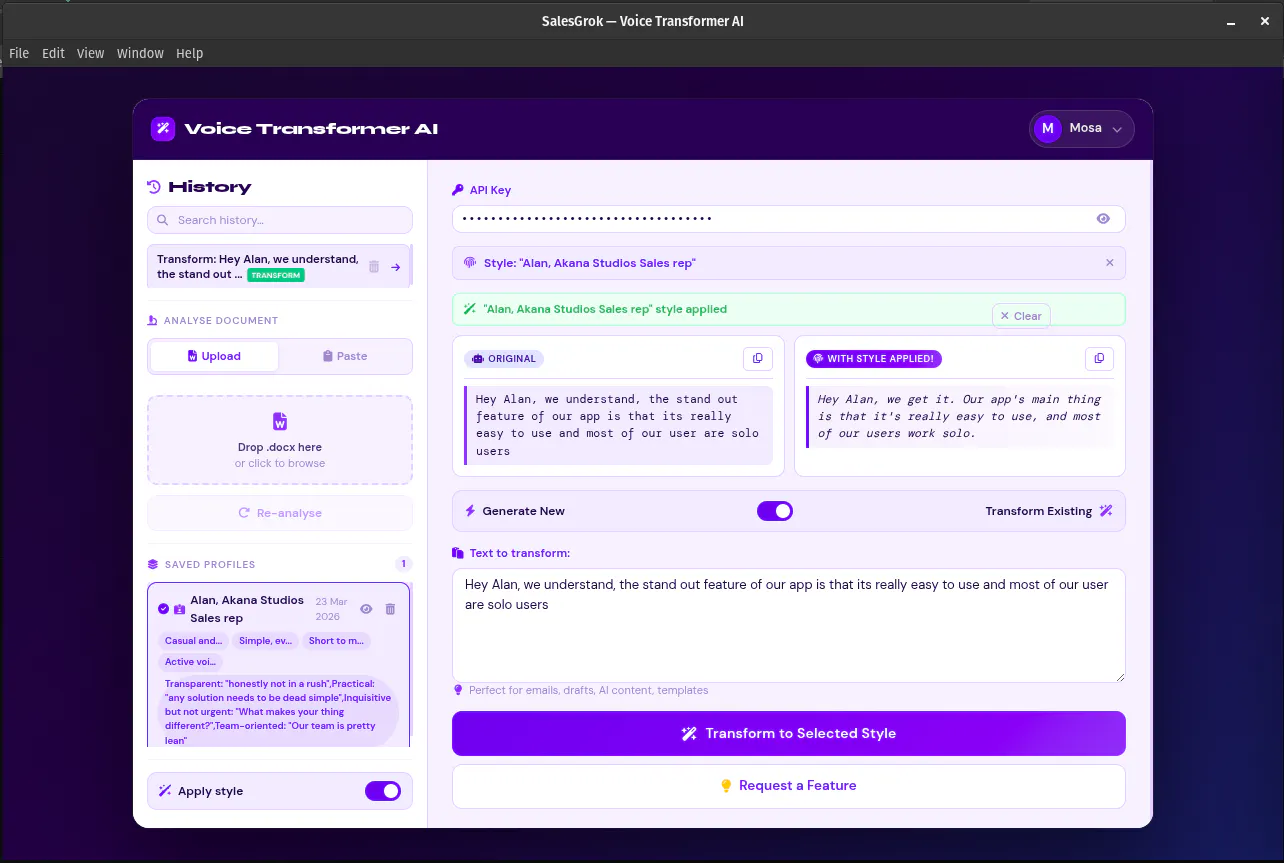The width and height of the screenshot is (1284, 863).
Task: Toggle the Apply style switch
Action: [383, 791]
